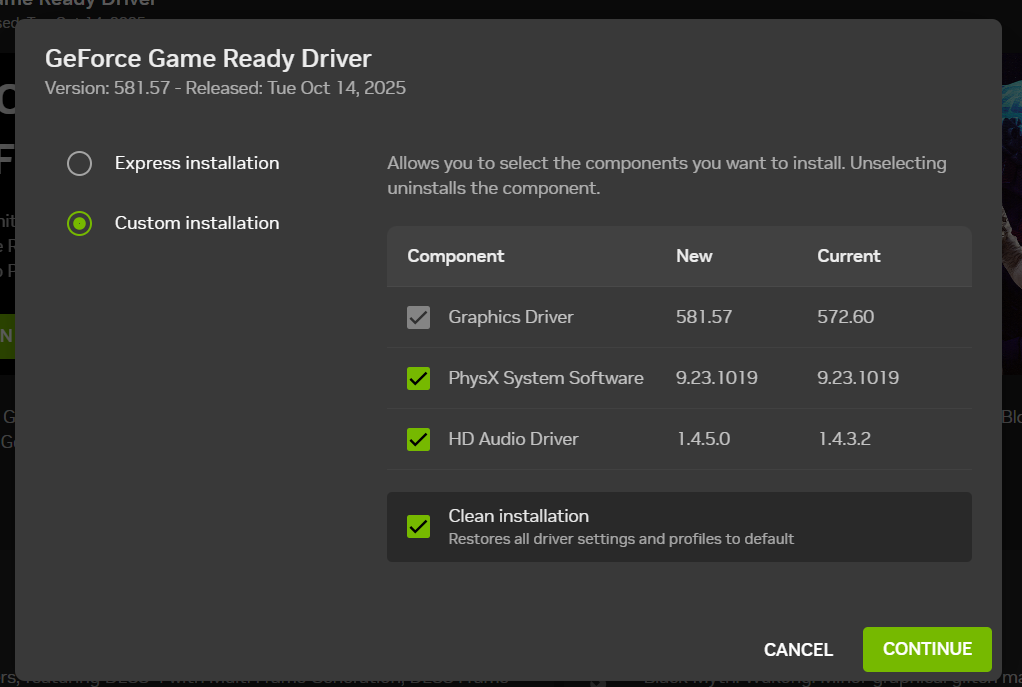This screenshot has width=1022, height=687.
Task: Click the Express installation label text
Action: coord(197,163)
